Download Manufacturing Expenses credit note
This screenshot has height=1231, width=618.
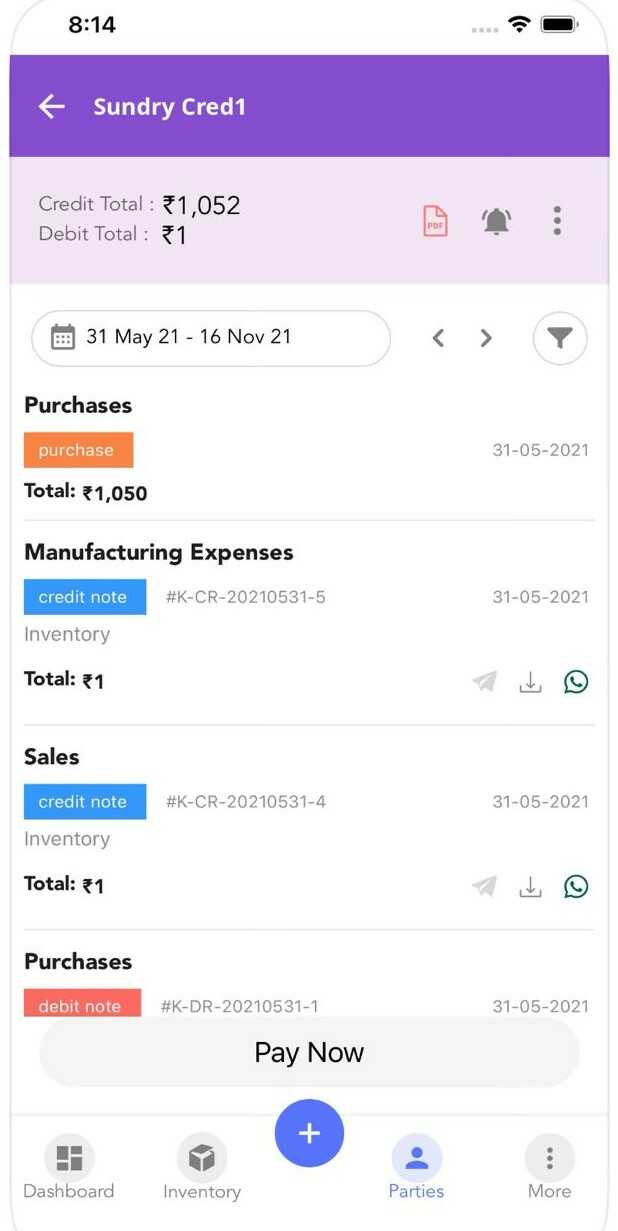[530, 682]
